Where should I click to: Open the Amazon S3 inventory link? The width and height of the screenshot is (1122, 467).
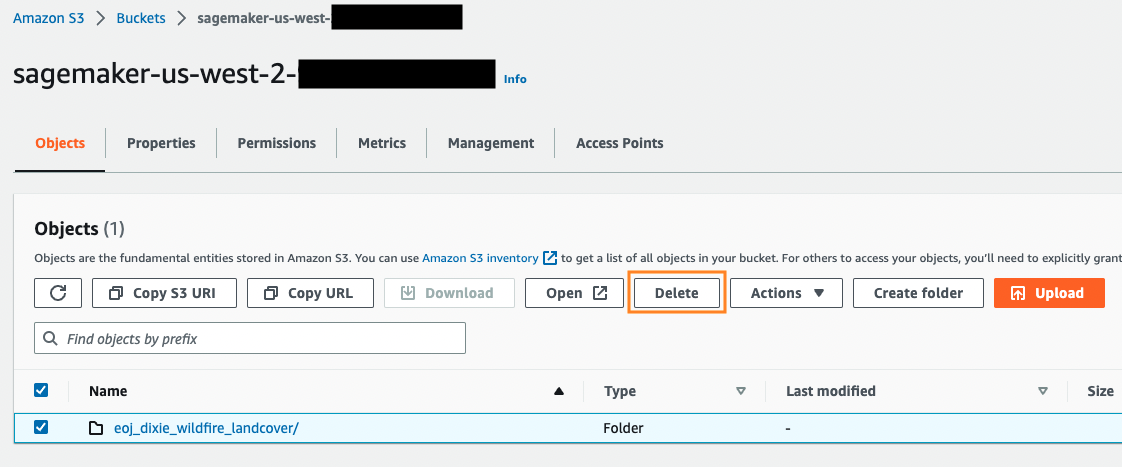tap(480, 258)
